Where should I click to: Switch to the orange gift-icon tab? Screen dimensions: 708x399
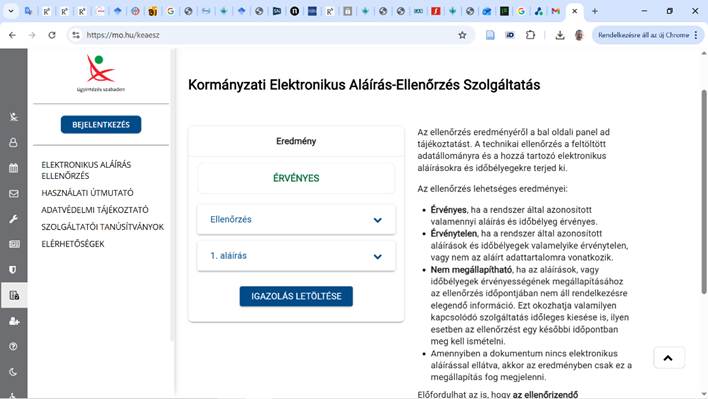tap(153, 11)
